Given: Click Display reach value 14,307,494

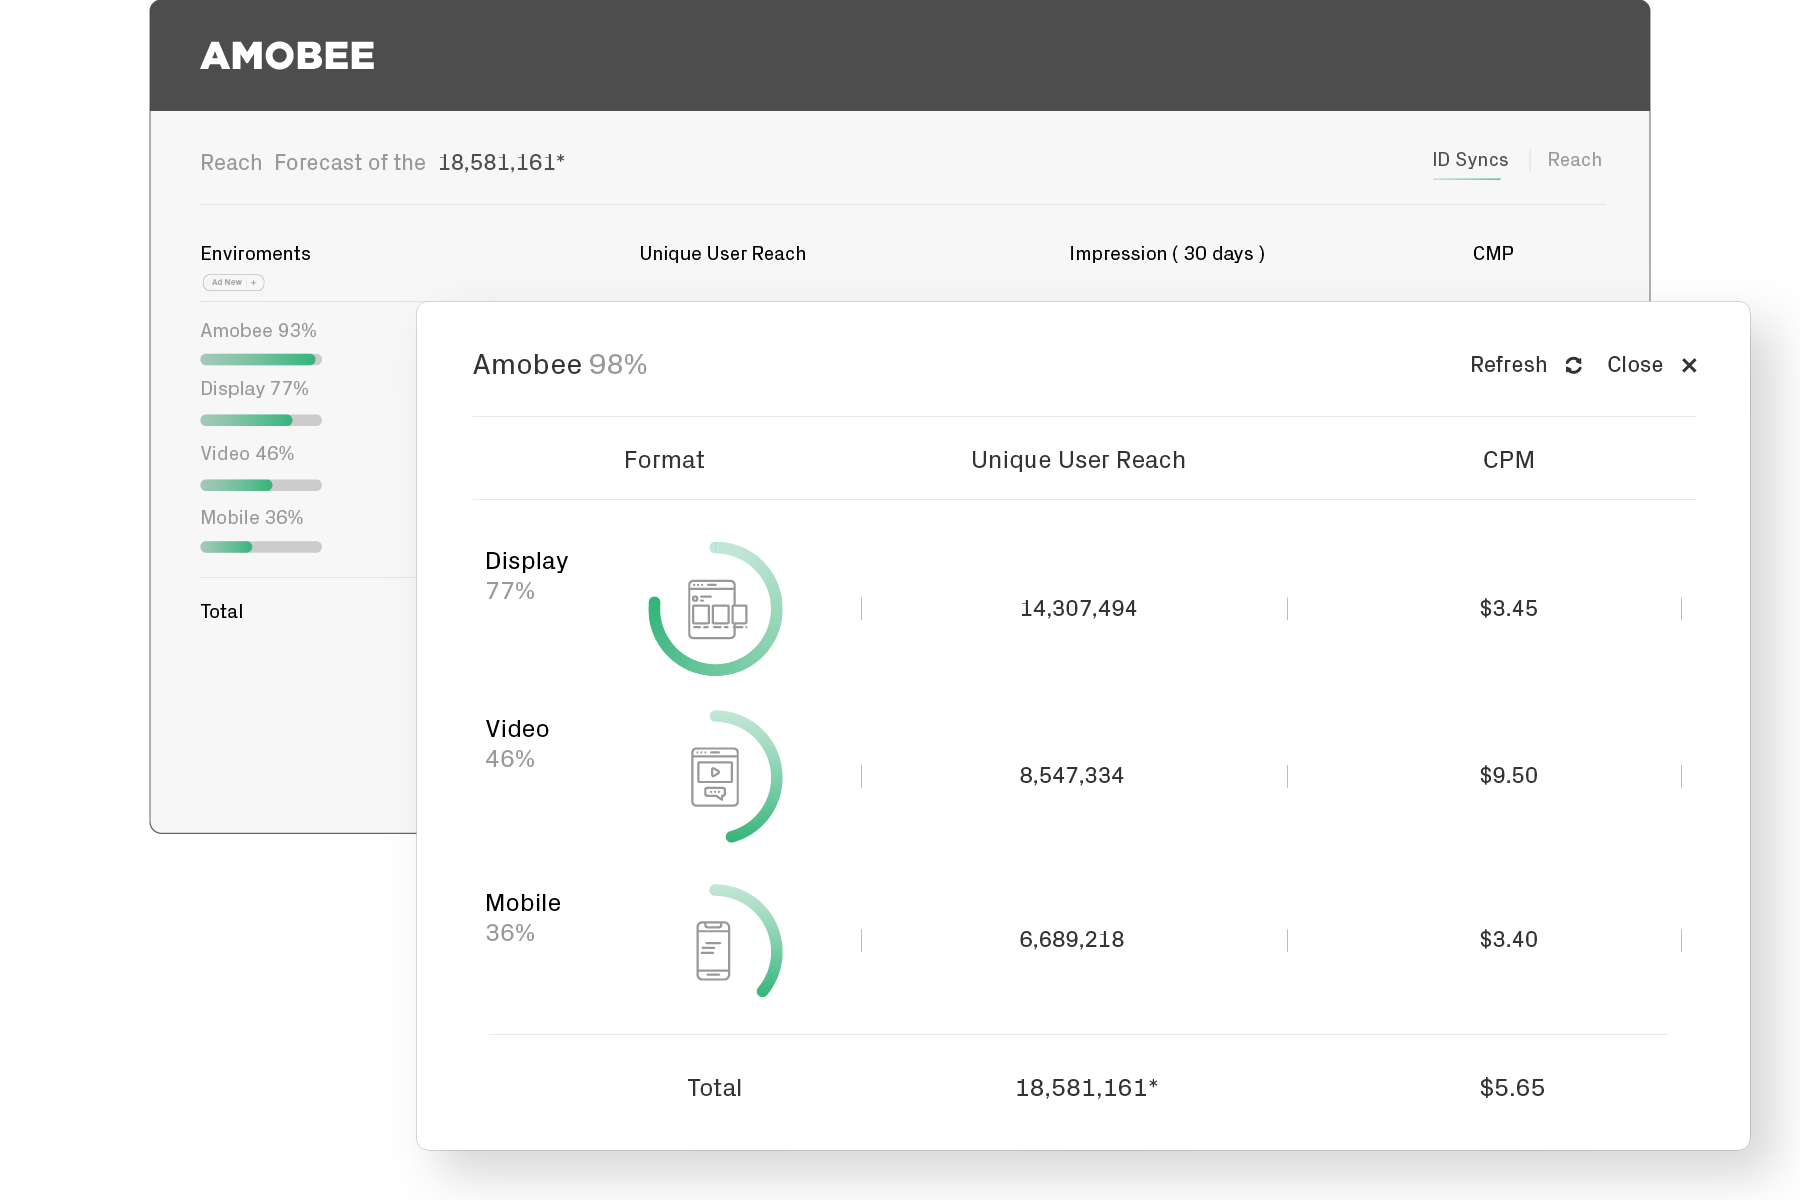Looking at the screenshot, I should [x=1078, y=609].
